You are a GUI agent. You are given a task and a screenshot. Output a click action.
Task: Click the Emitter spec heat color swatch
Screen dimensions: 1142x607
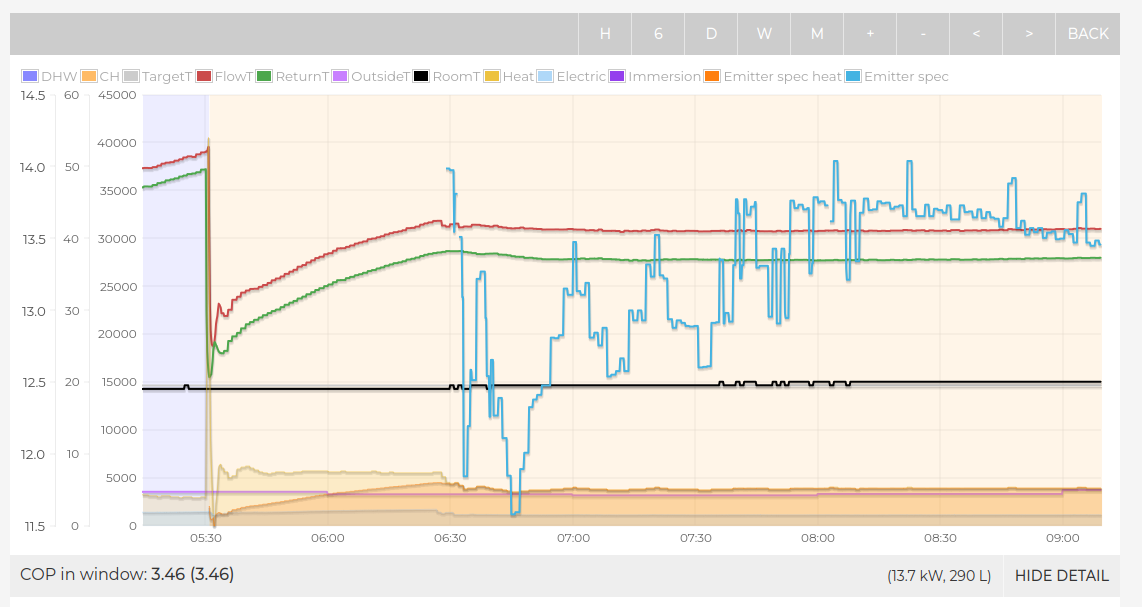point(712,77)
